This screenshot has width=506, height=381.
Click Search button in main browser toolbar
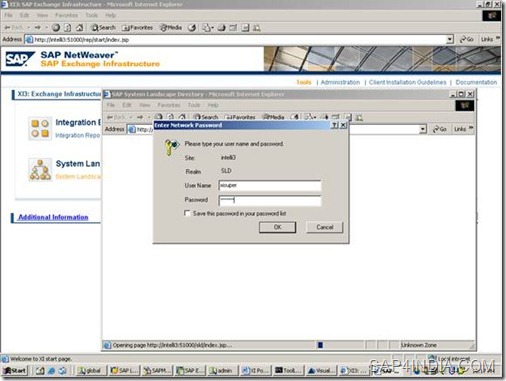103,28
